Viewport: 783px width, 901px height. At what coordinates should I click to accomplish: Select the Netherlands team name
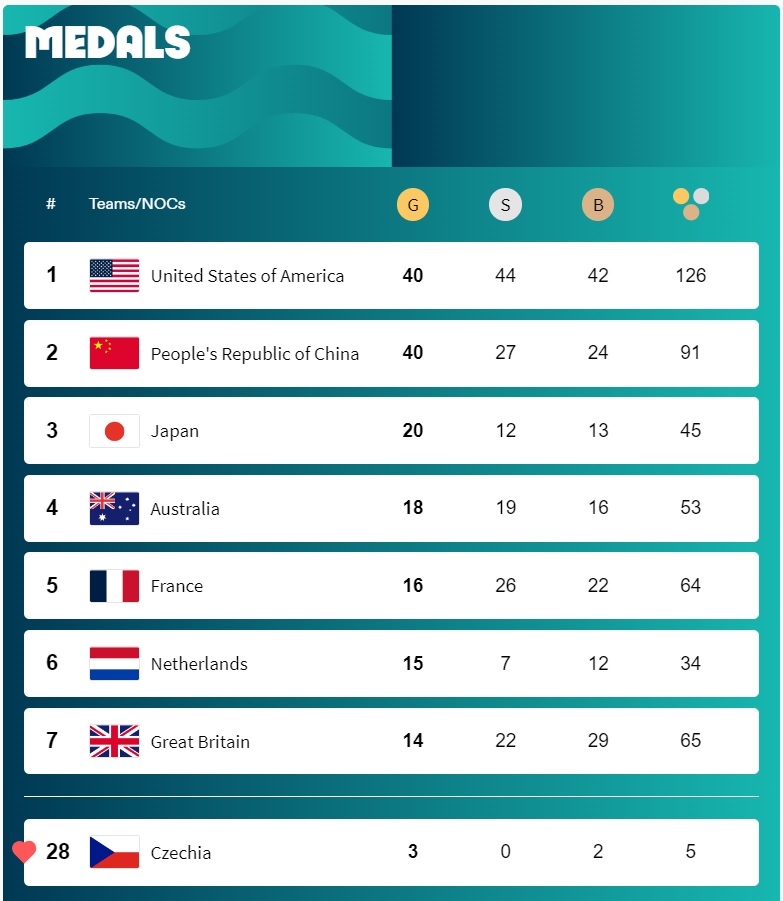199,664
